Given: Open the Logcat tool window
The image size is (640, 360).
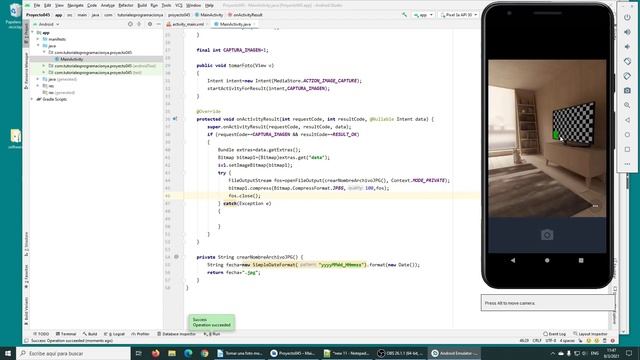Looking at the screenshot, I should click(x=114, y=334).
